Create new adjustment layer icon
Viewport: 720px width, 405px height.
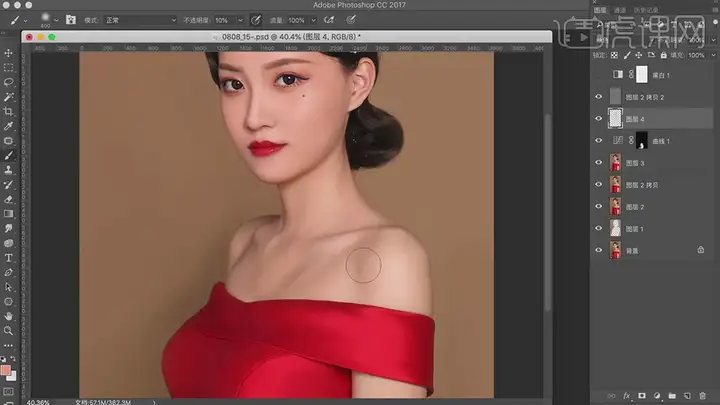tap(657, 395)
